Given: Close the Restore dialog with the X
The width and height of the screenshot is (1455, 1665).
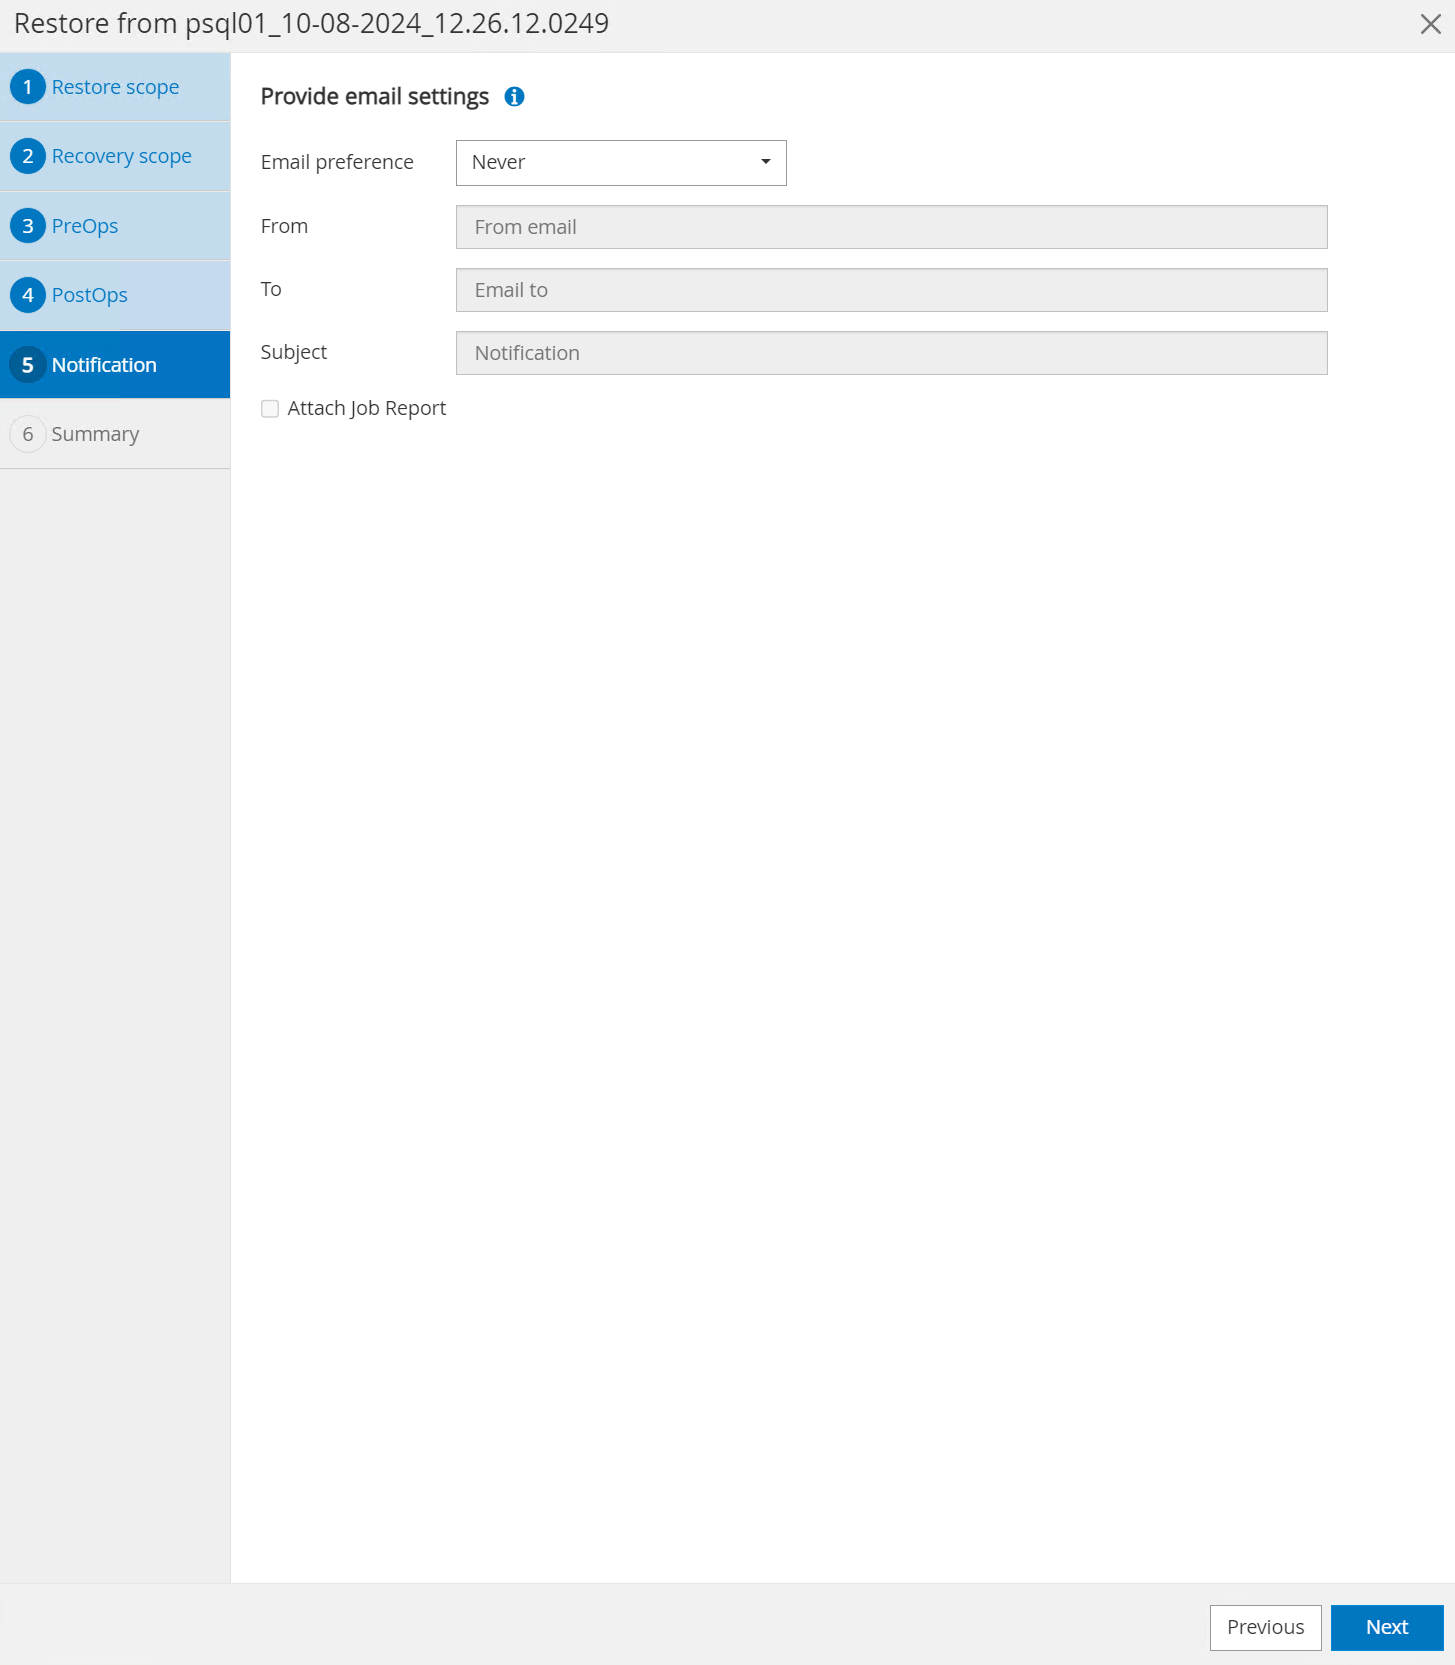Looking at the screenshot, I should (x=1430, y=24).
